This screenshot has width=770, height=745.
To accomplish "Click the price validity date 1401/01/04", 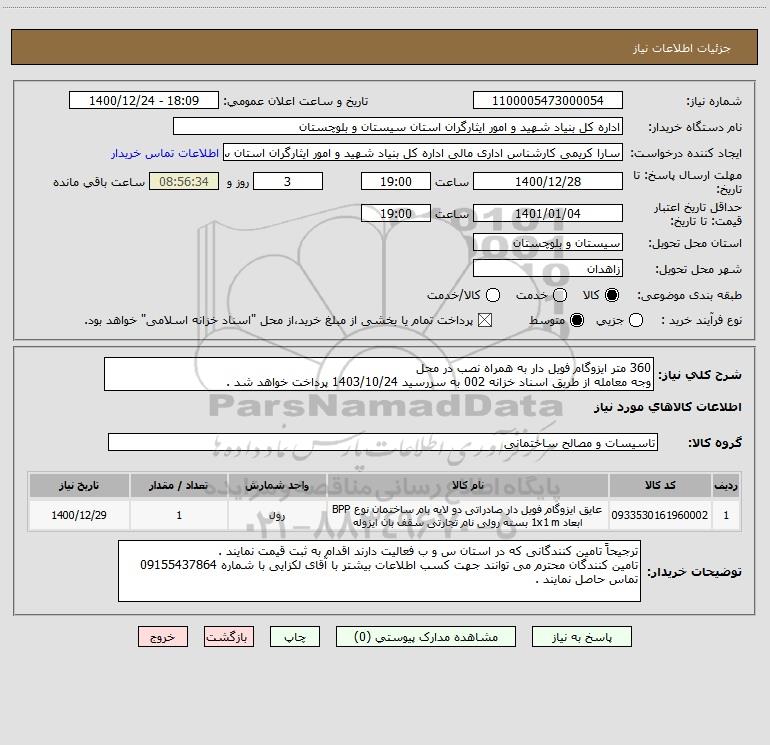I will pos(548,213).
